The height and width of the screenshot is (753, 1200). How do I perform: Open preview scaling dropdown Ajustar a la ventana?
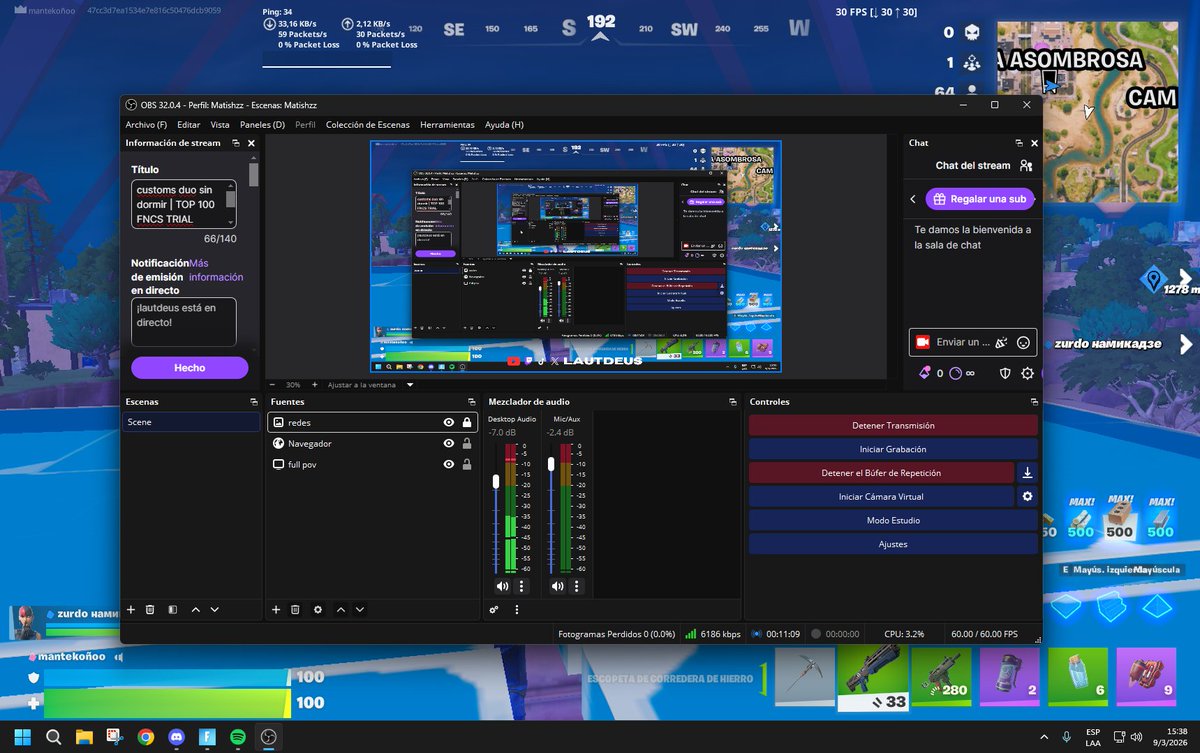[x=370, y=384]
